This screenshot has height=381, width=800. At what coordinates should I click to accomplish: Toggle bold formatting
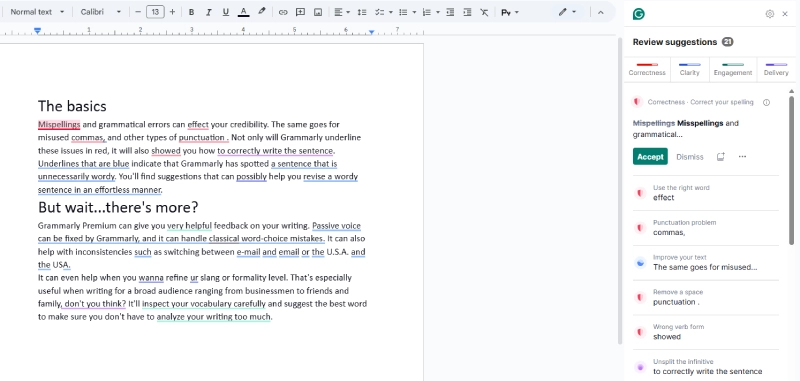pos(191,12)
